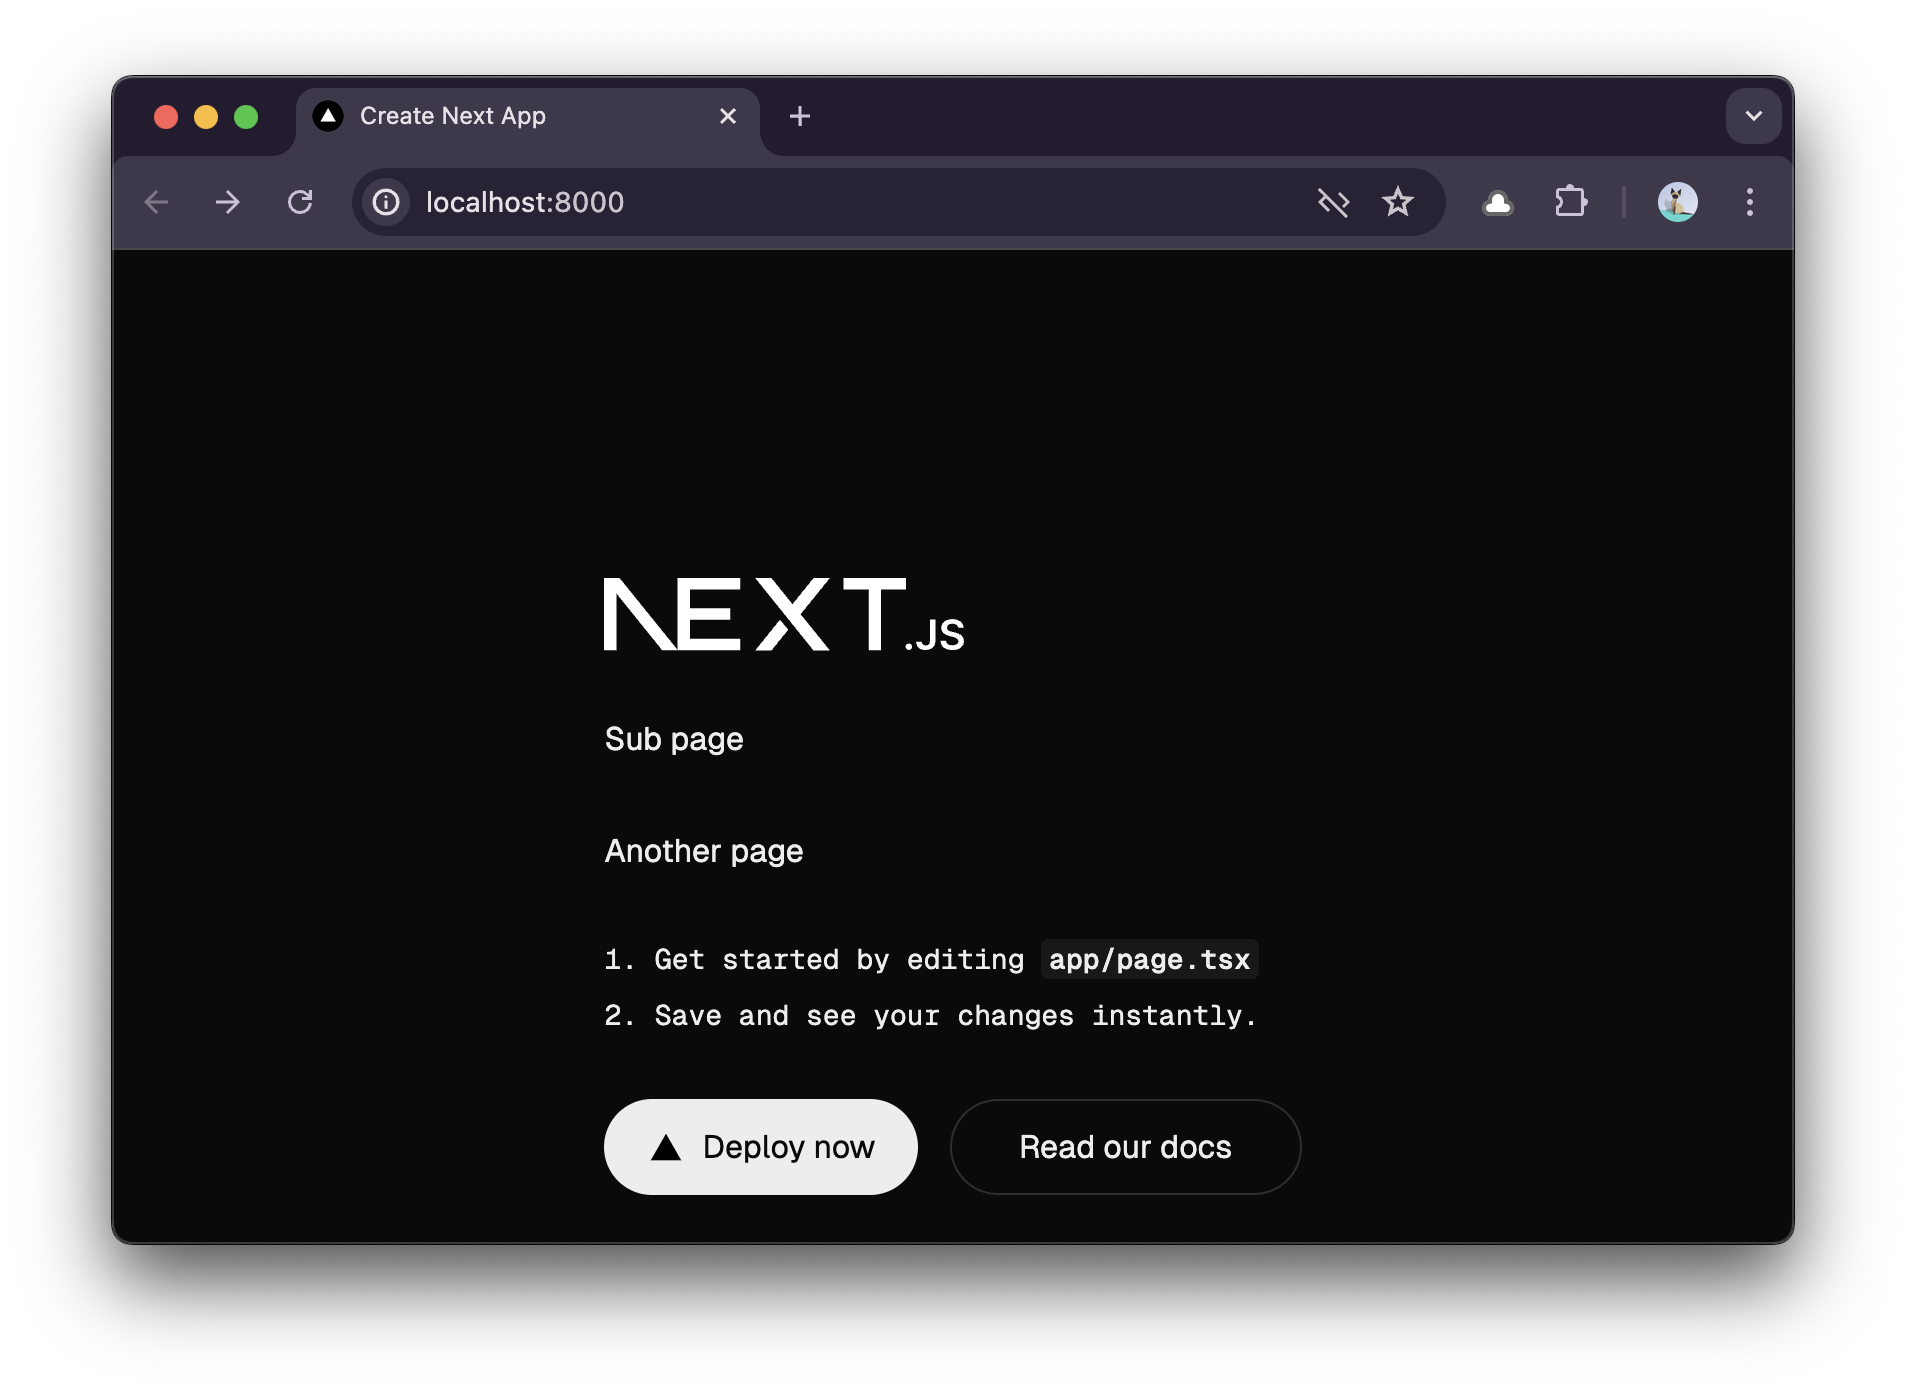Viewport: 1906px width, 1392px height.
Task: Expand the tab search dropdown chevron
Action: tap(1753, 116)
